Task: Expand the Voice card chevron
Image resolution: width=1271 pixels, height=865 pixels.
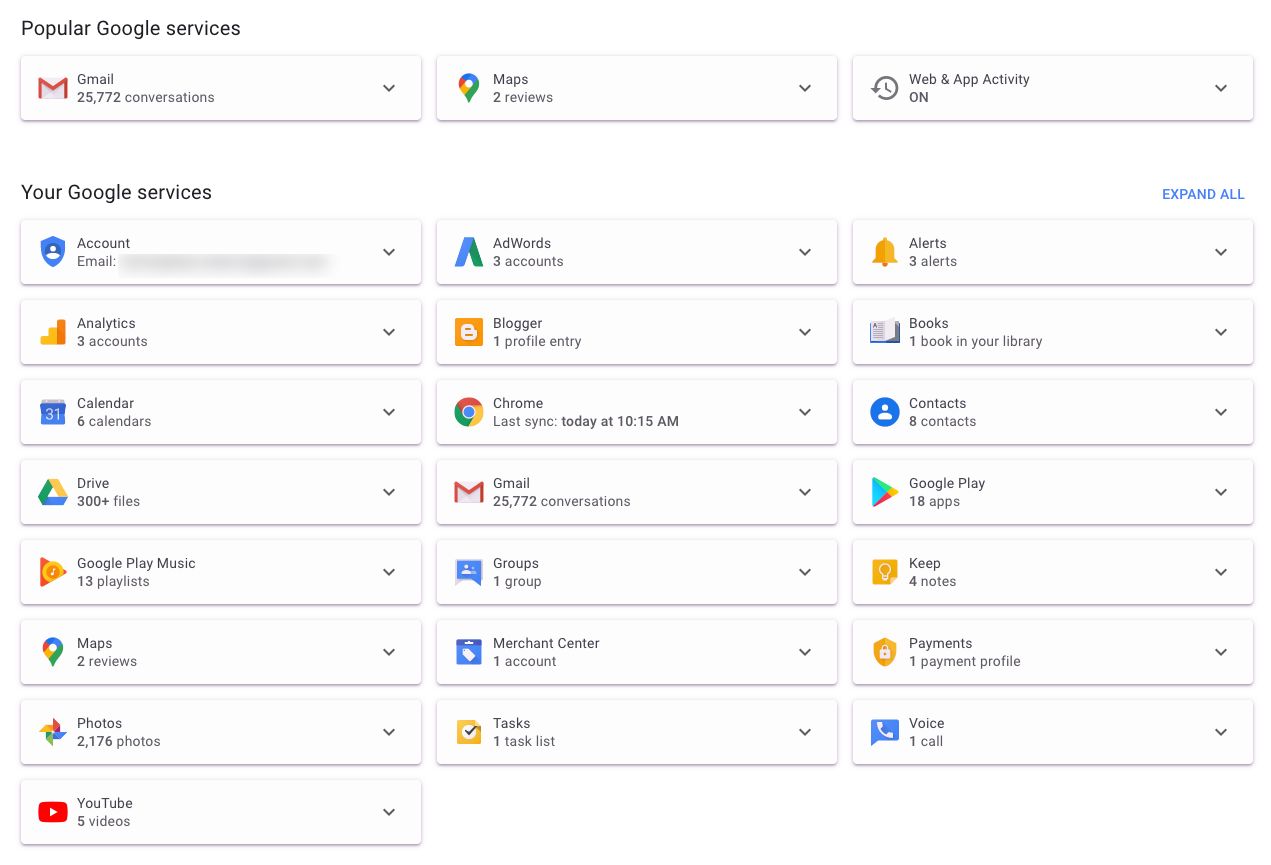Action: [1221, 732]
